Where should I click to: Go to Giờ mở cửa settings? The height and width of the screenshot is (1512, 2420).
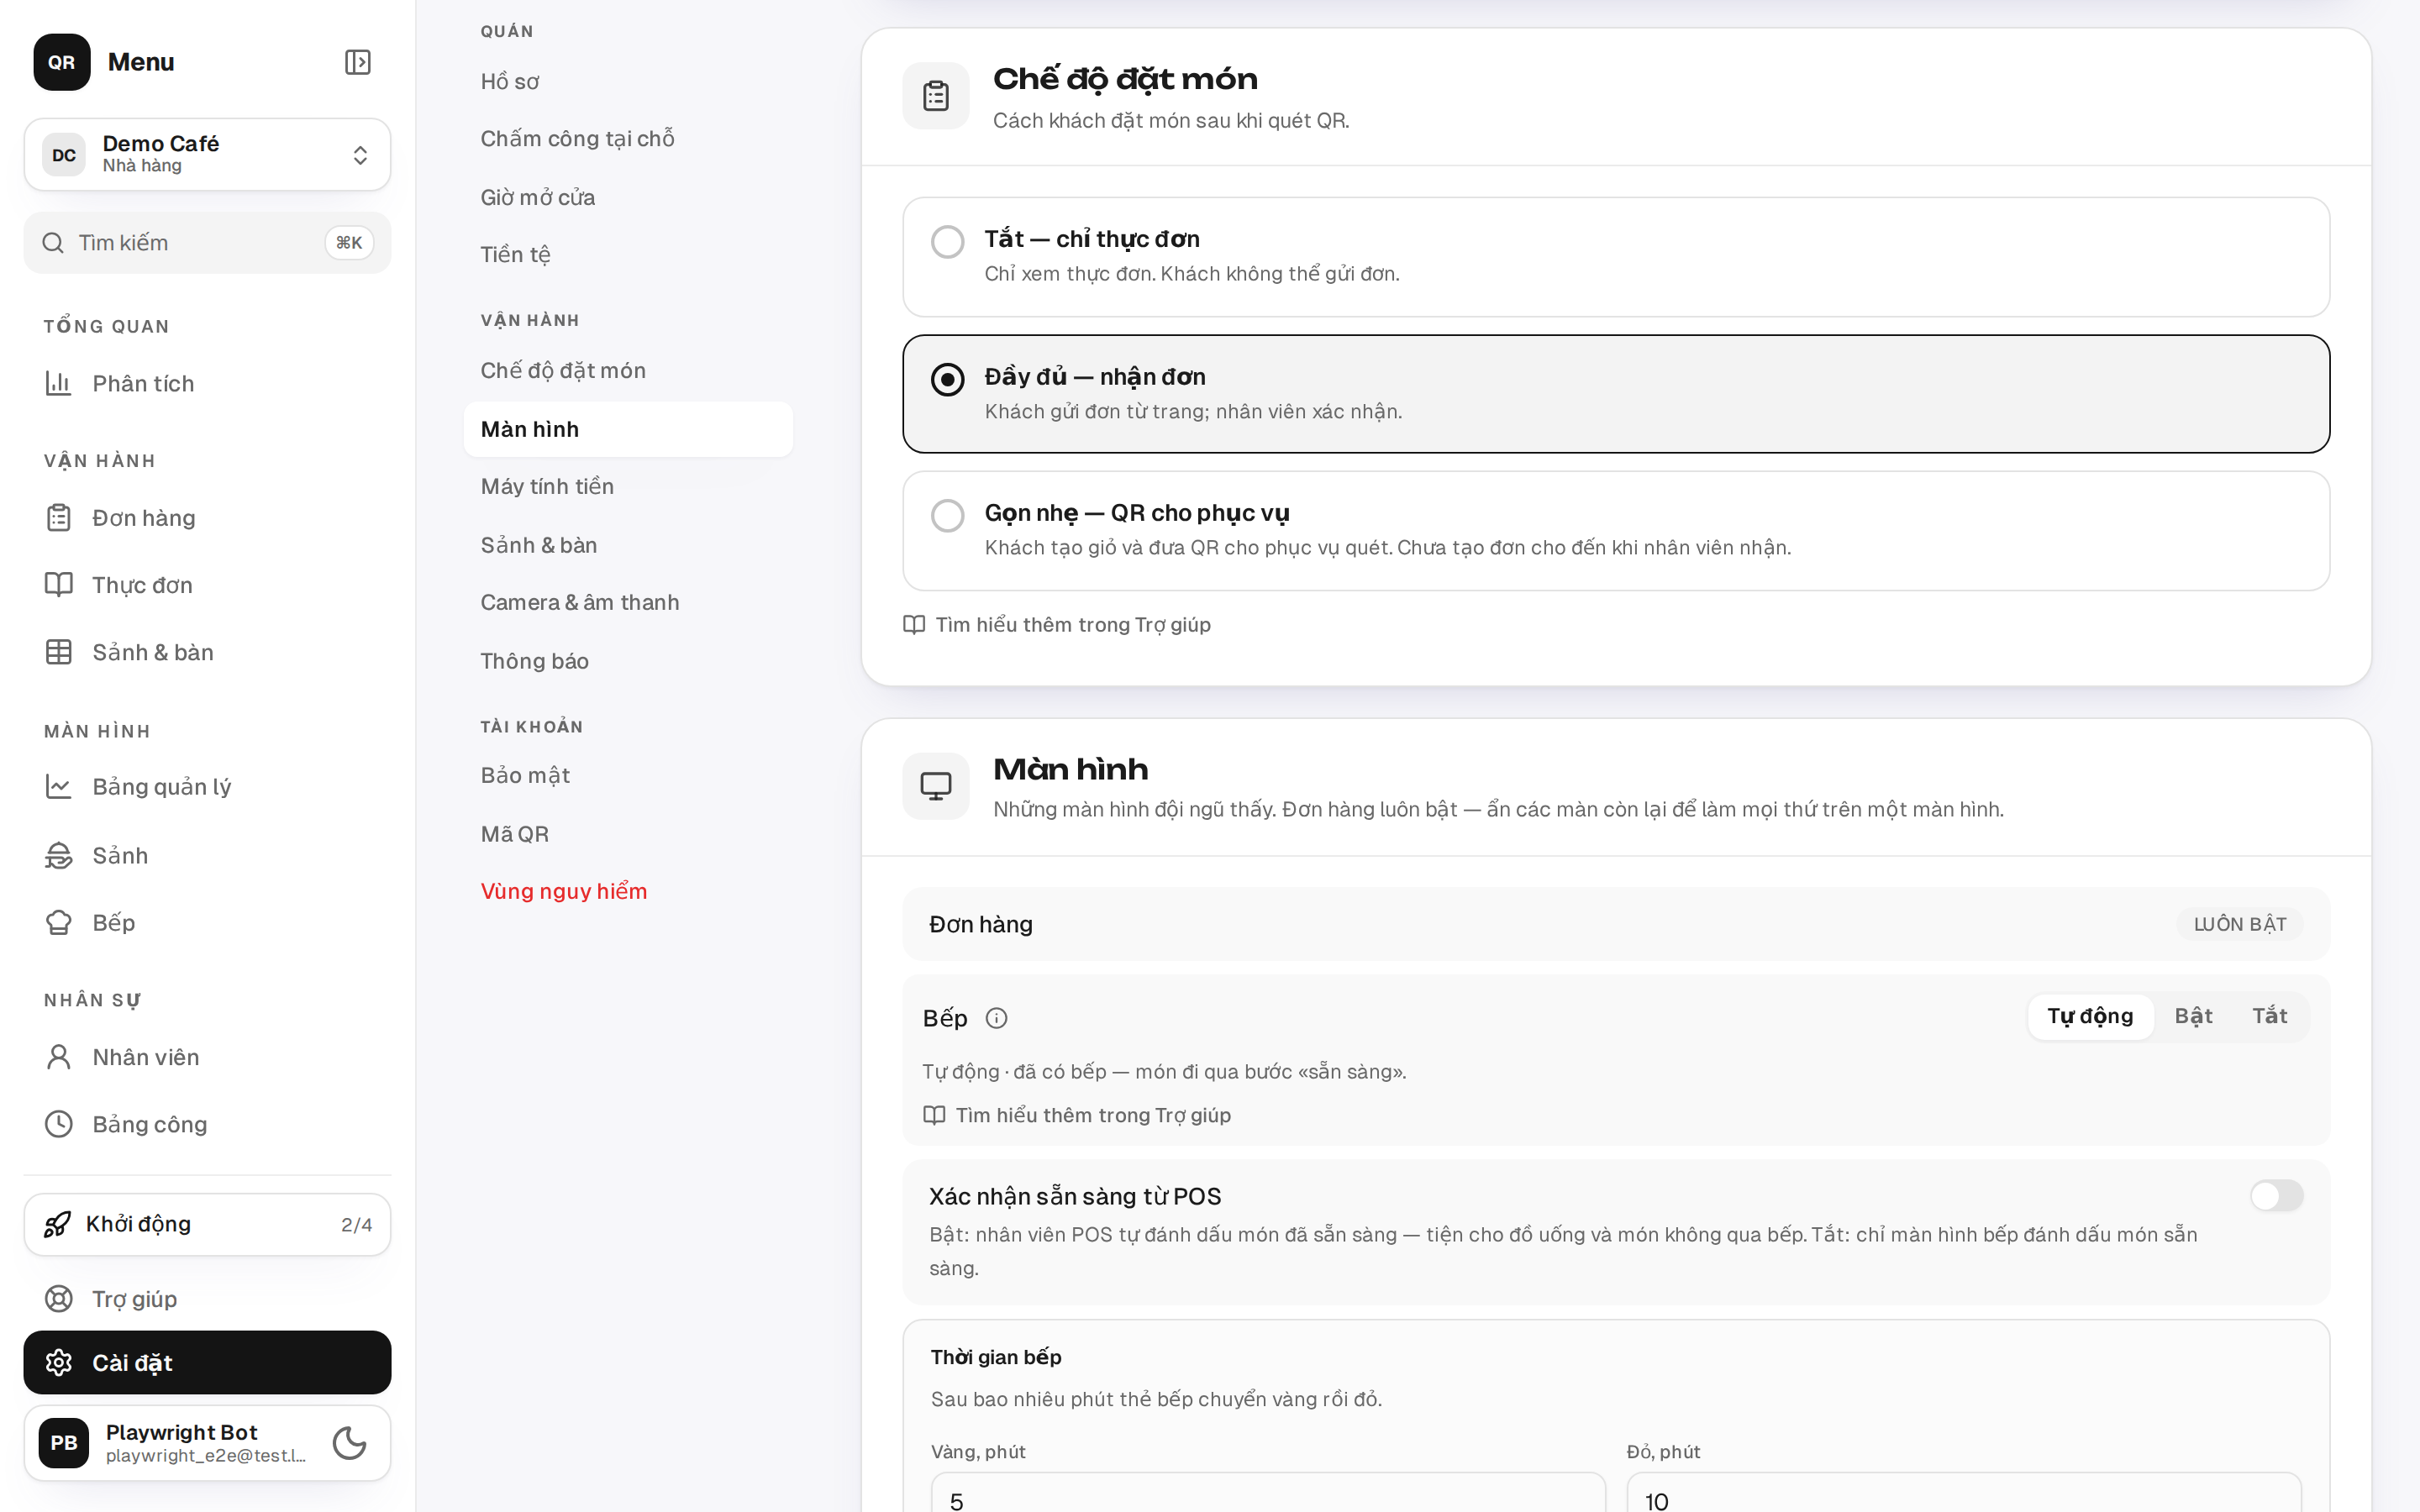pos(628,197)
